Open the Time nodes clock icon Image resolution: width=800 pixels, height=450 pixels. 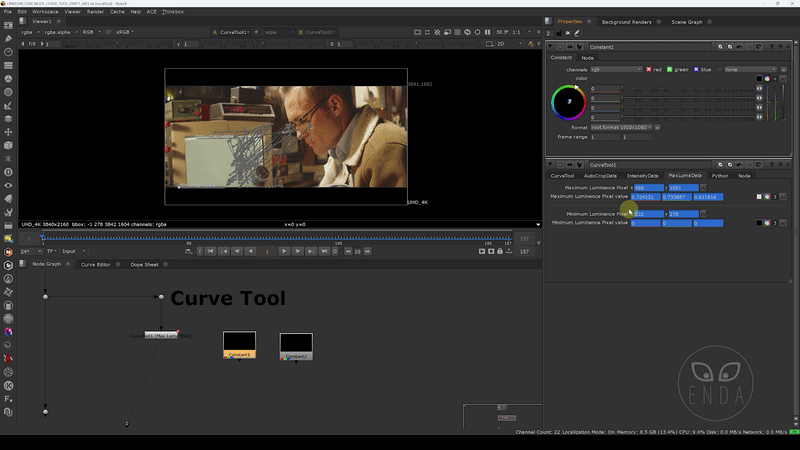tap(8, 52)
